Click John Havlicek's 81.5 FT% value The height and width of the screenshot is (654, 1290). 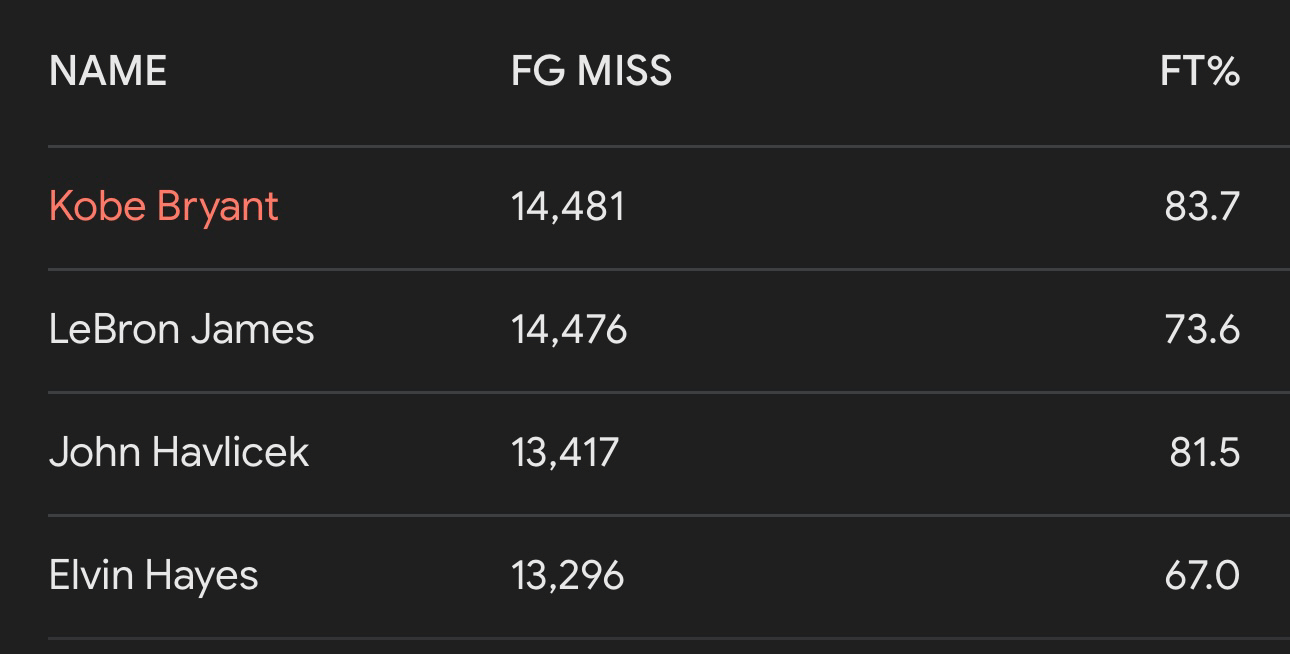(x=1205, y=452)
